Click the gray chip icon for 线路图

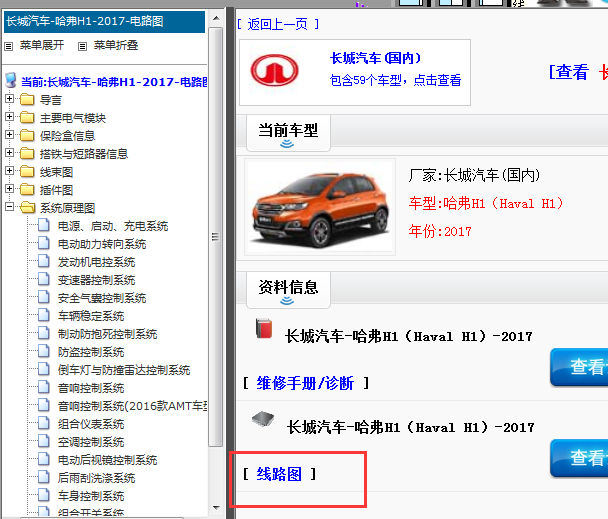click(263, 419)
